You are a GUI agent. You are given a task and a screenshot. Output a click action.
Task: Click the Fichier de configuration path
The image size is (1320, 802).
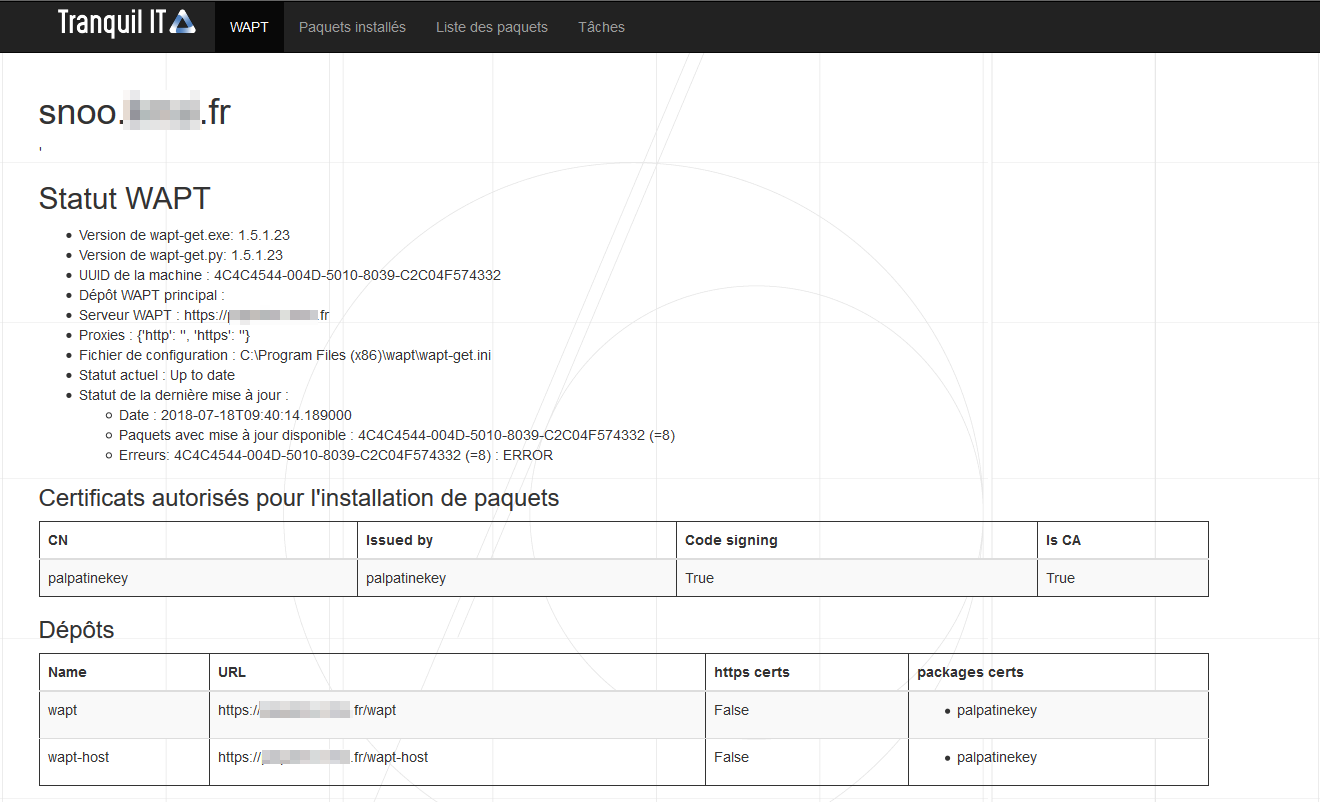(285, 355)
